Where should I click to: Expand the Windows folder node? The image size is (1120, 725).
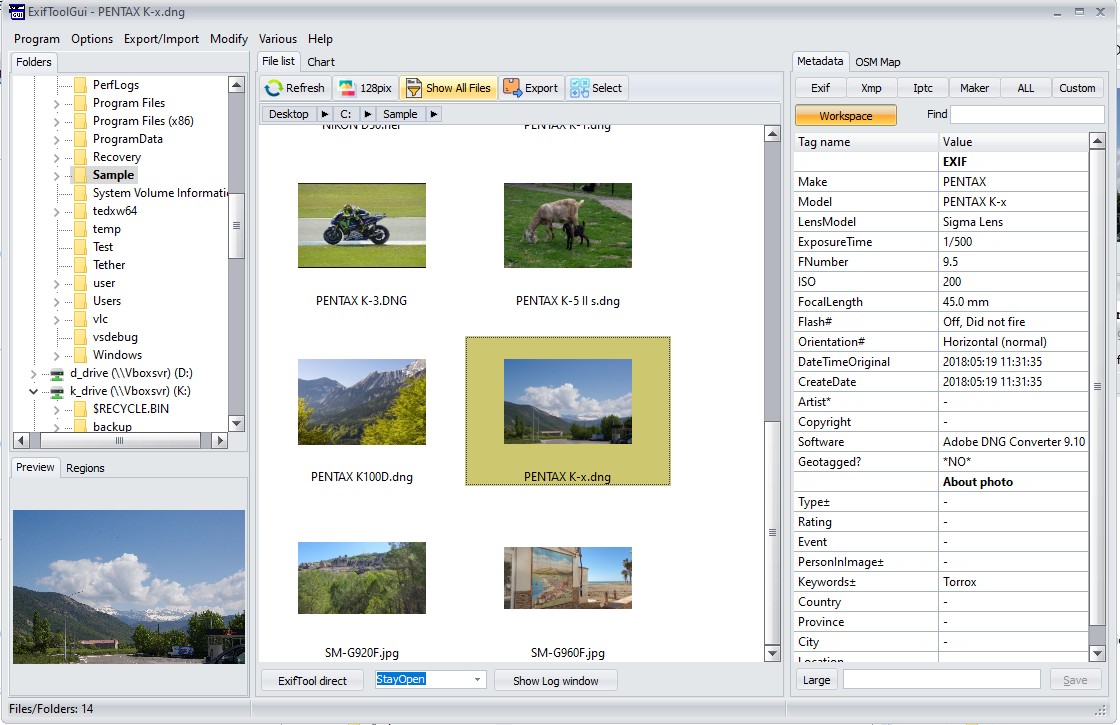56,355
